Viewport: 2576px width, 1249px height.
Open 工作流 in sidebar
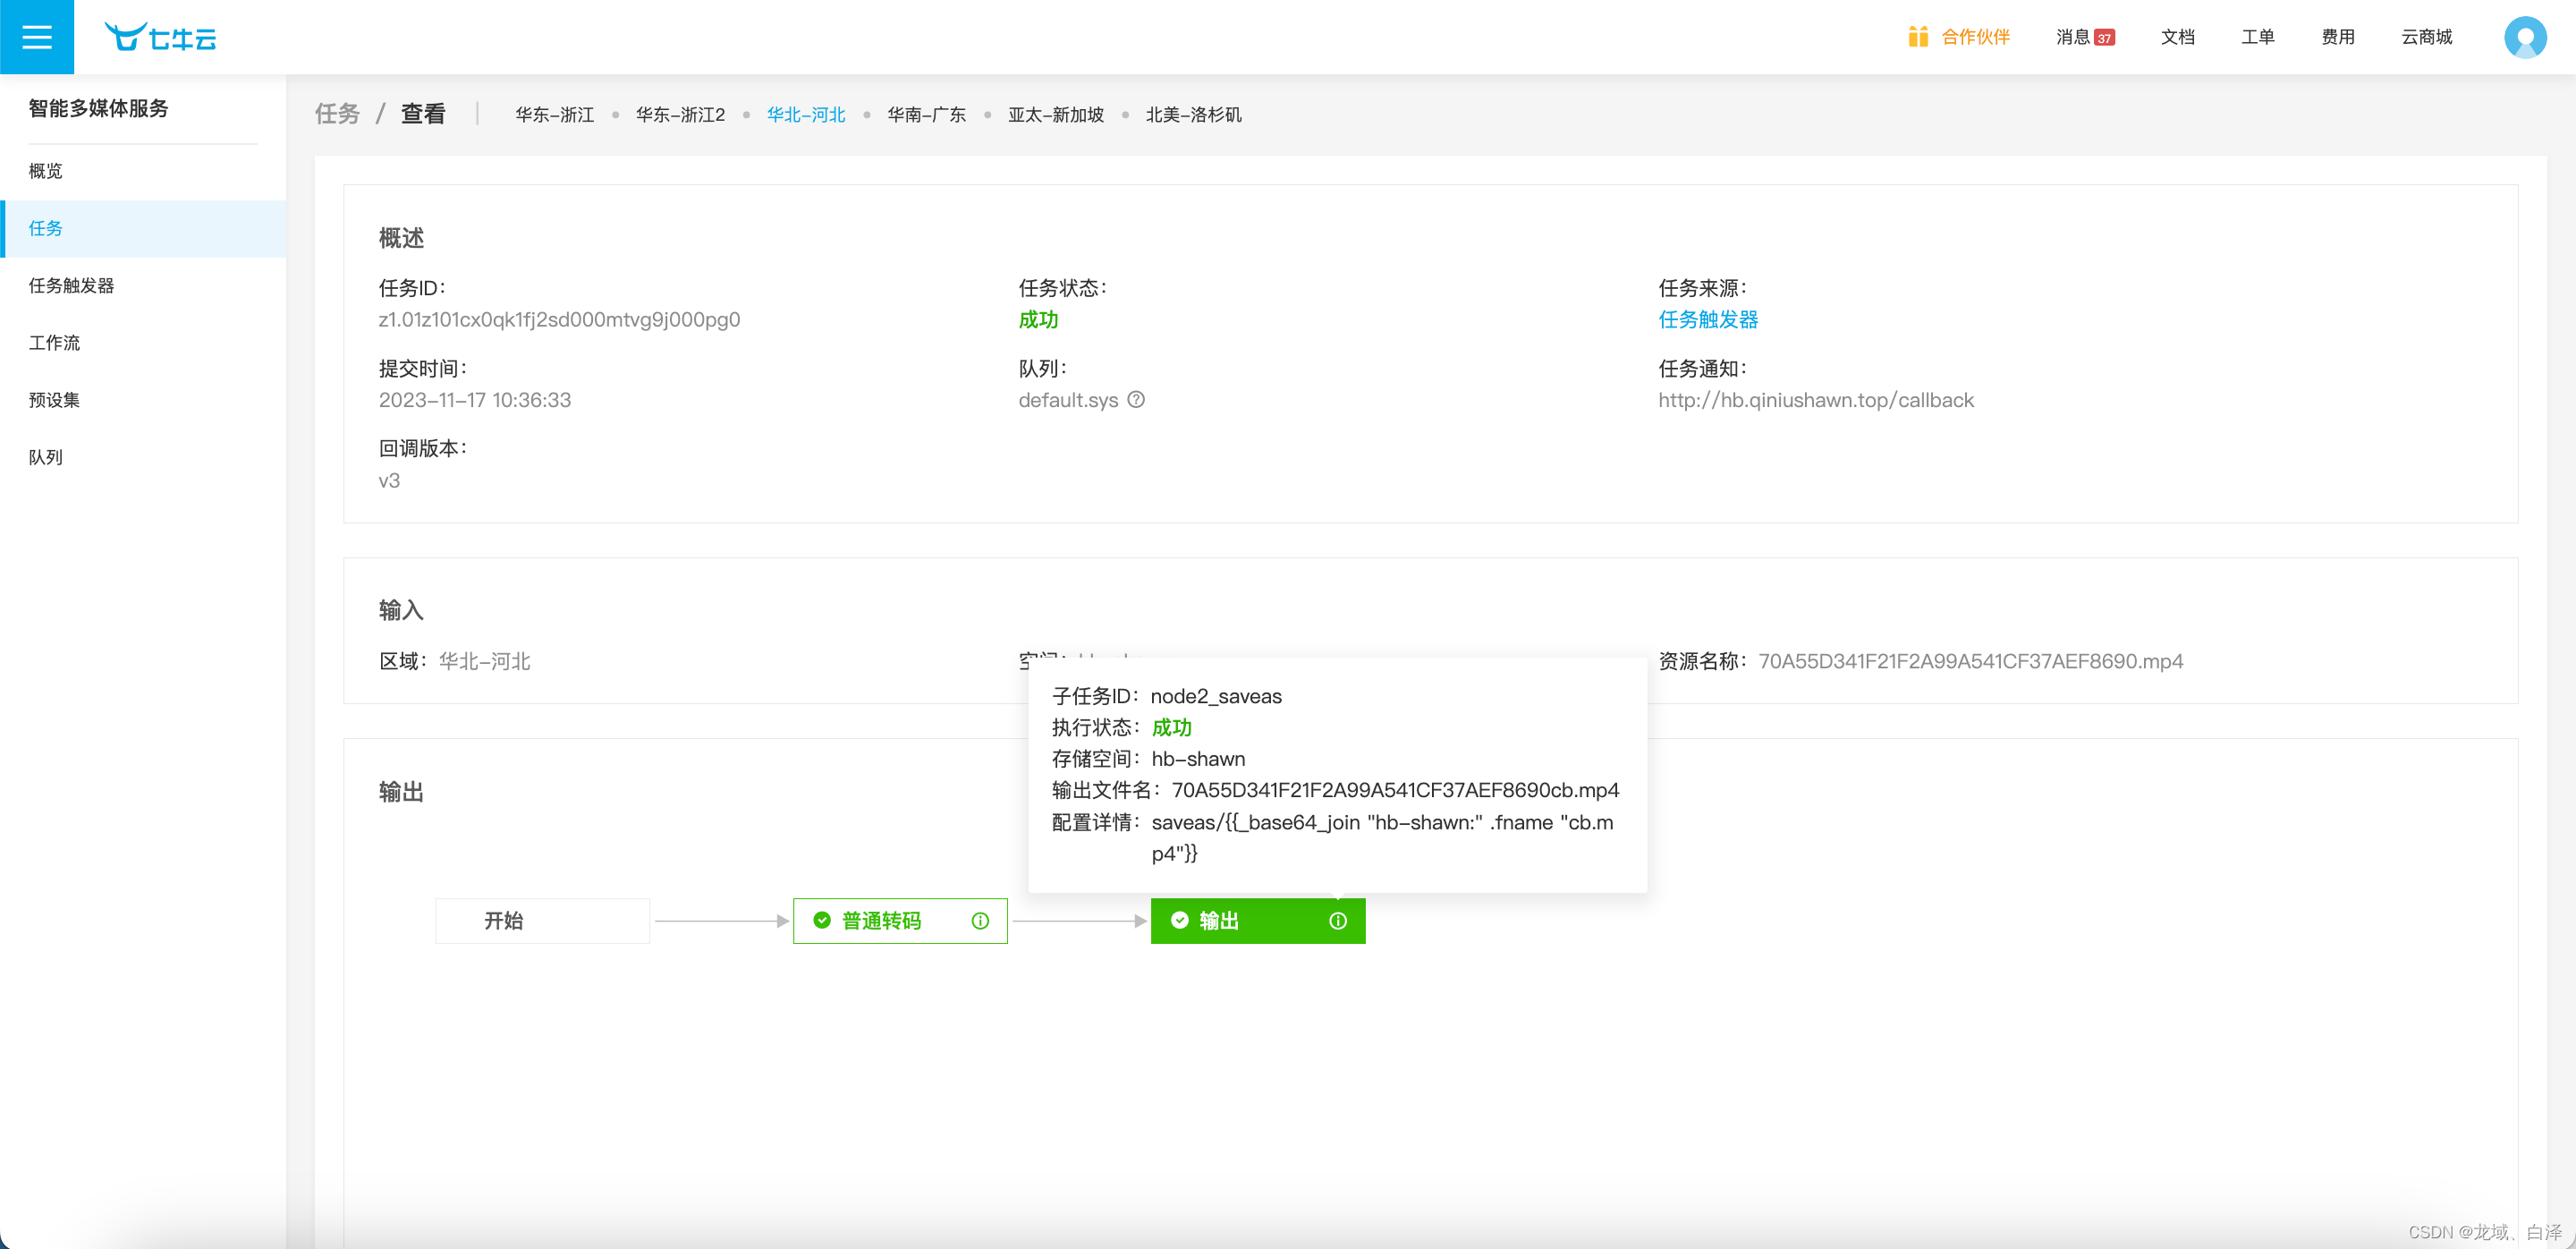coord(143,343)
